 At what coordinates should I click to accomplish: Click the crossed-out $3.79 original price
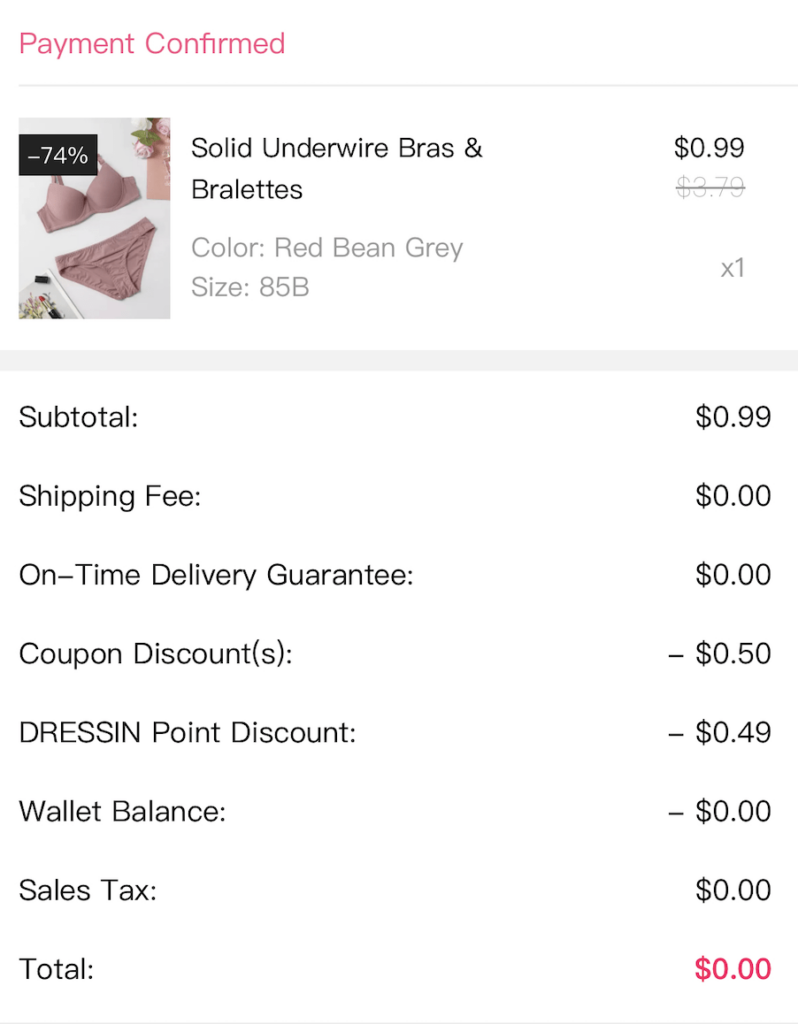[709, 187]
